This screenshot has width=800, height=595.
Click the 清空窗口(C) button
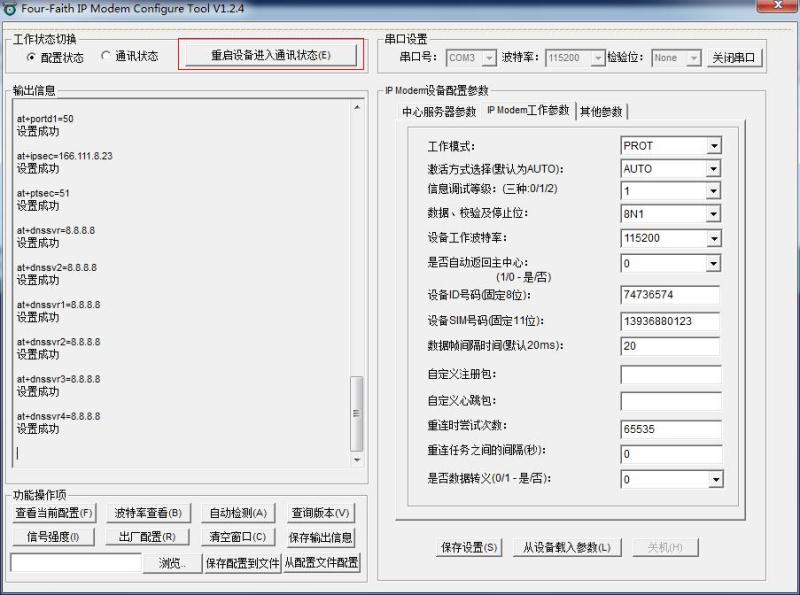[x=238, y=537]
